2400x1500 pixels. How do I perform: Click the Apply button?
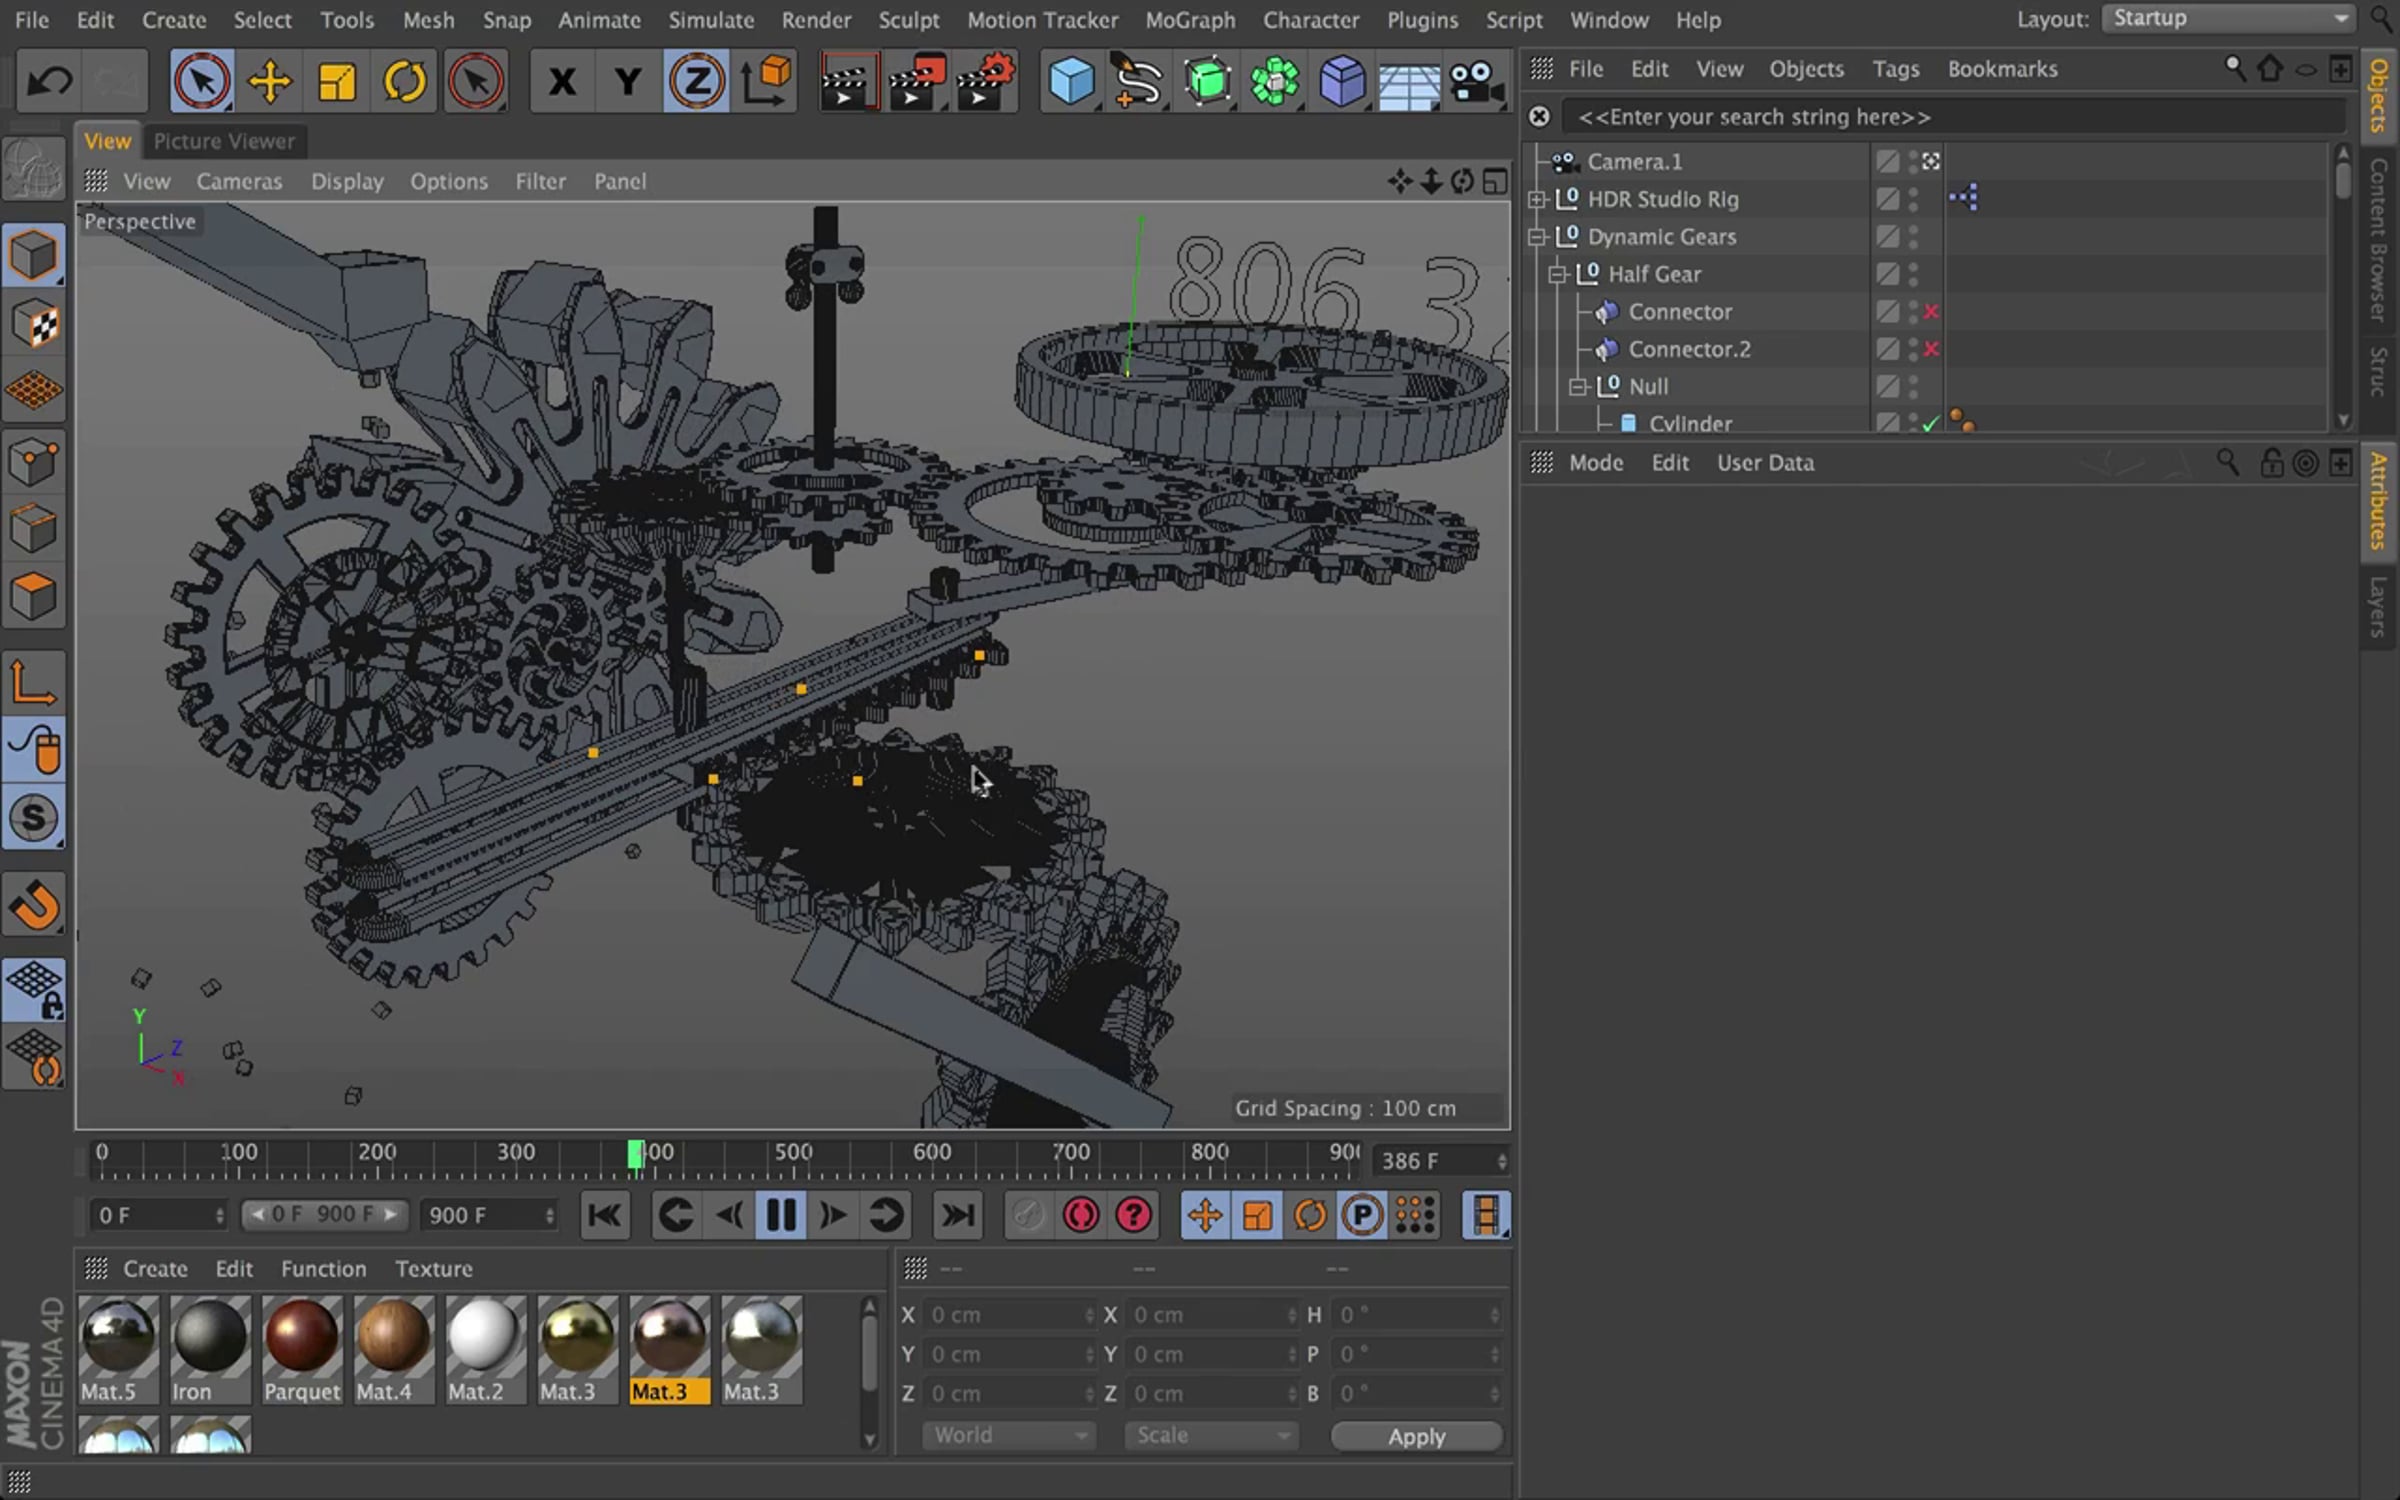(x=1417, y=1436)
